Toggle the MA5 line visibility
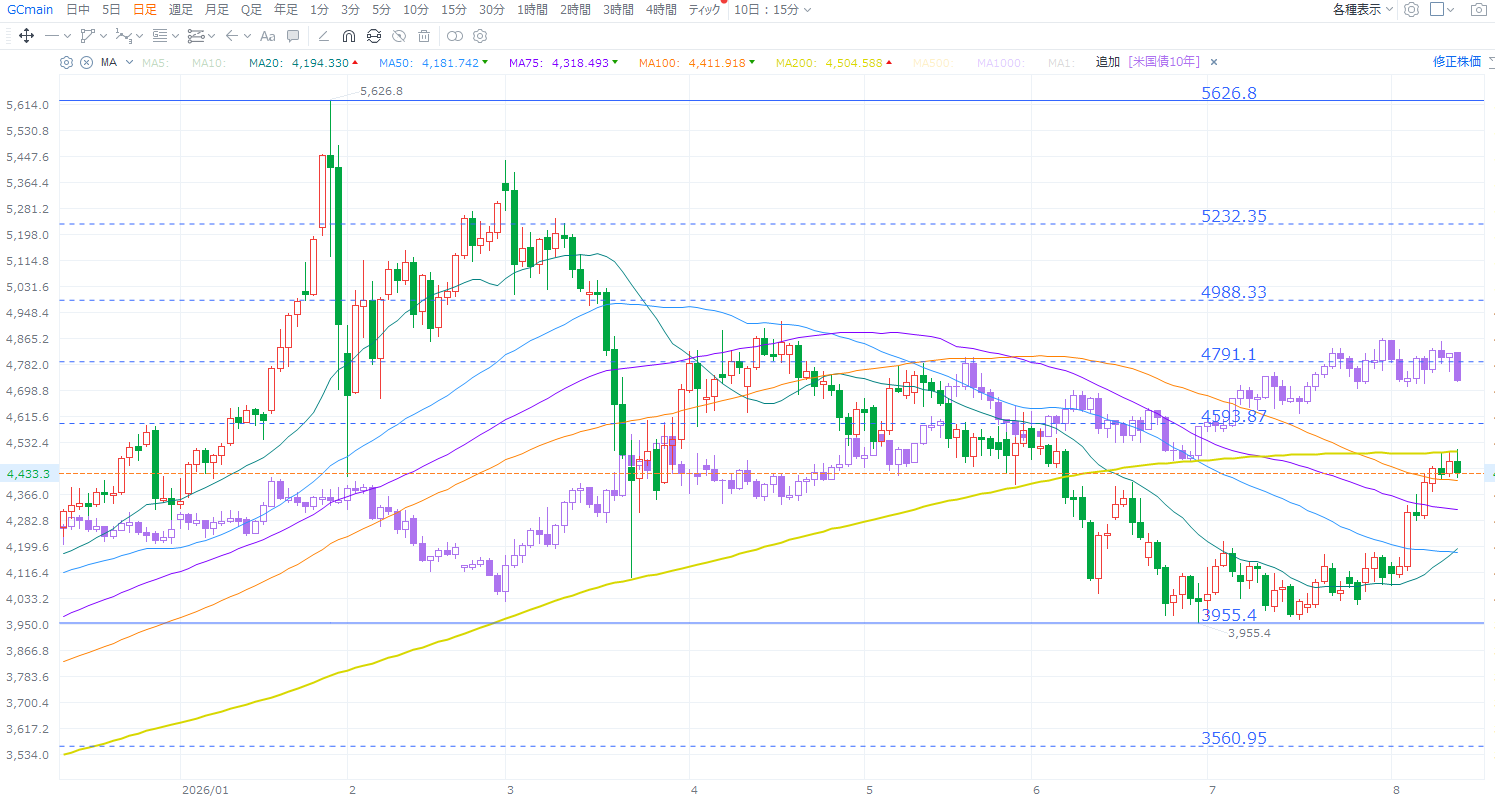 click(154, 62)
